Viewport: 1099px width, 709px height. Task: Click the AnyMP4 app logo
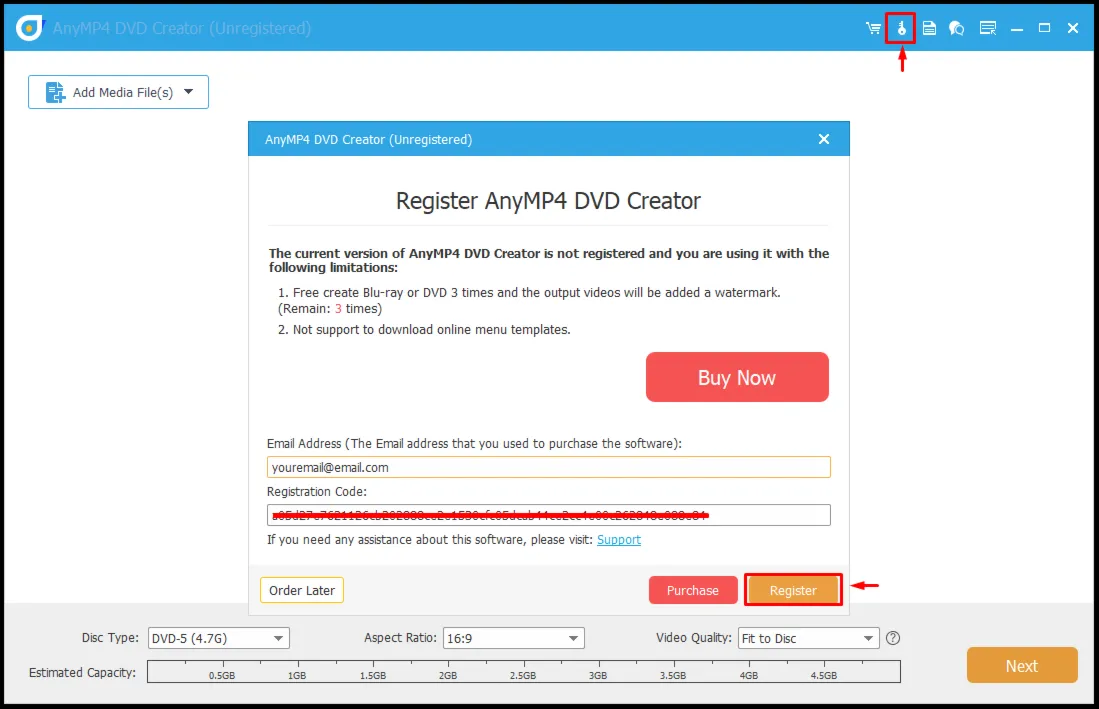29,28
